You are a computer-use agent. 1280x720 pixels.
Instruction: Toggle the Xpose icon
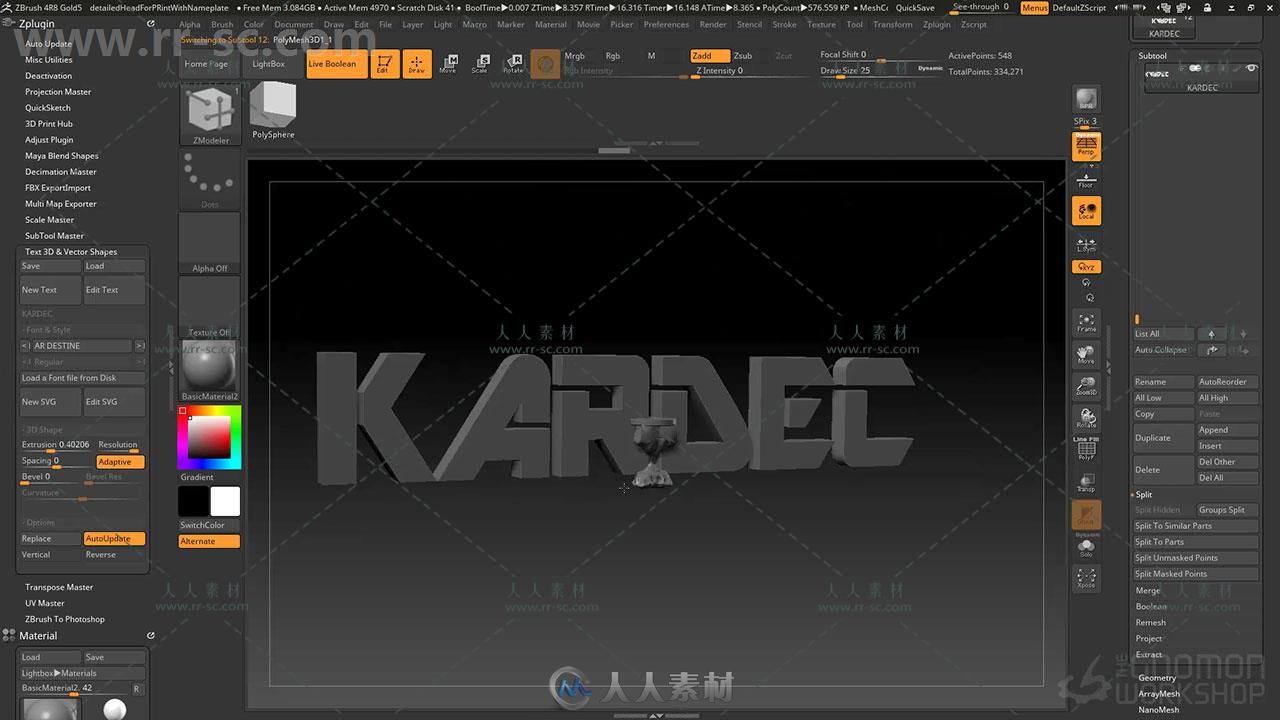pyautogui.click(x=1086, y=578)
